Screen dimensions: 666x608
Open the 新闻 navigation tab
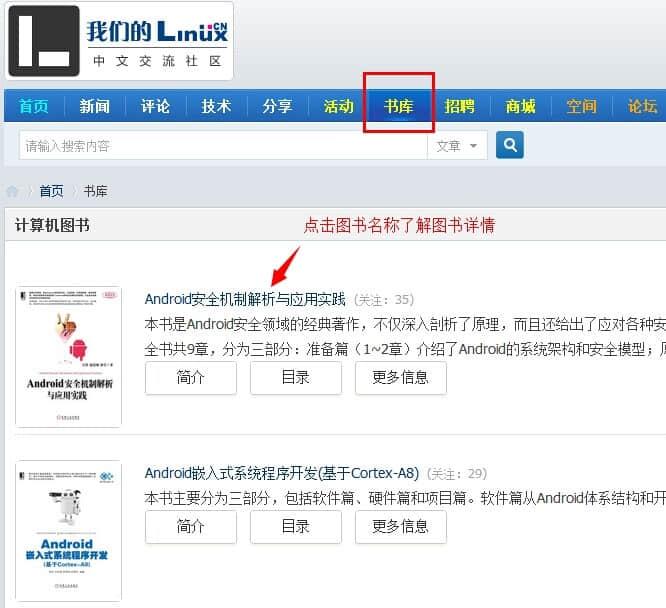click(95, 106)
